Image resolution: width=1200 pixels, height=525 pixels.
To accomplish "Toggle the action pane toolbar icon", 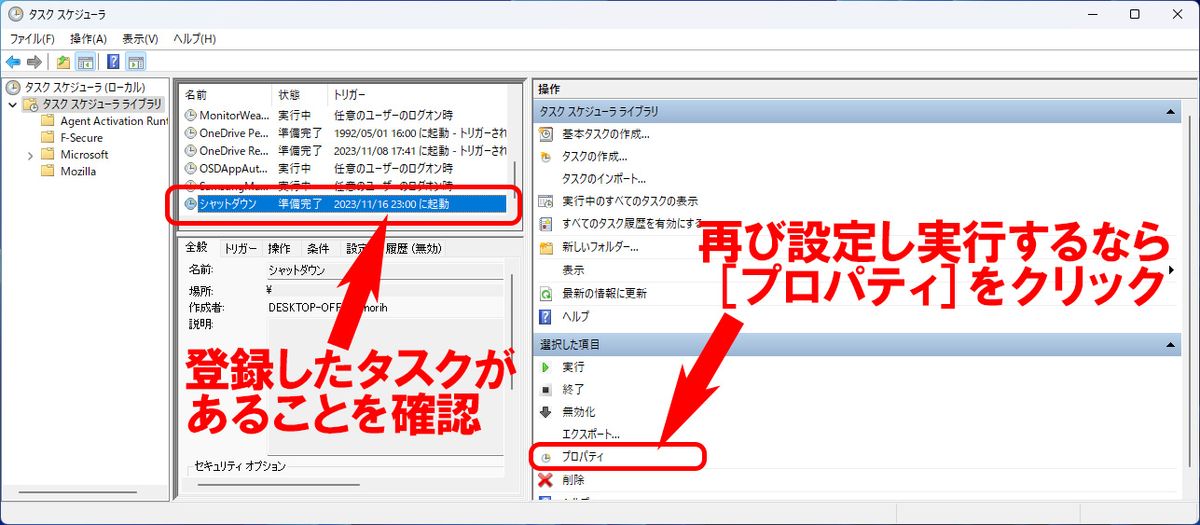I will pos(136,62).
